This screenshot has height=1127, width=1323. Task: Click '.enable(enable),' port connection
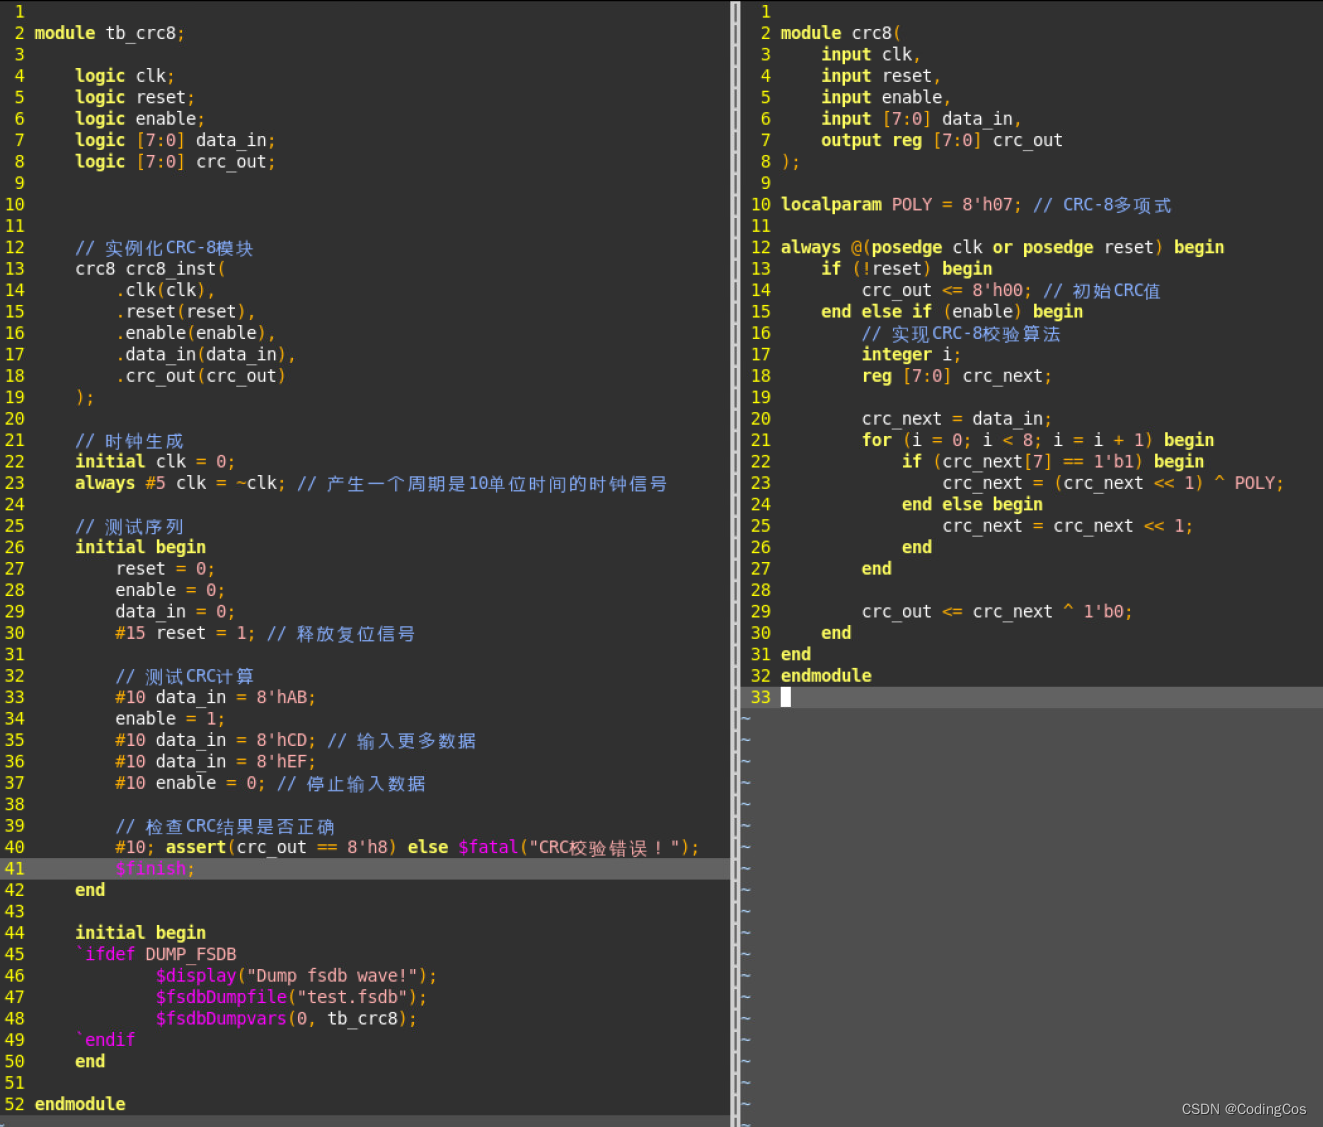click(195, 333)
